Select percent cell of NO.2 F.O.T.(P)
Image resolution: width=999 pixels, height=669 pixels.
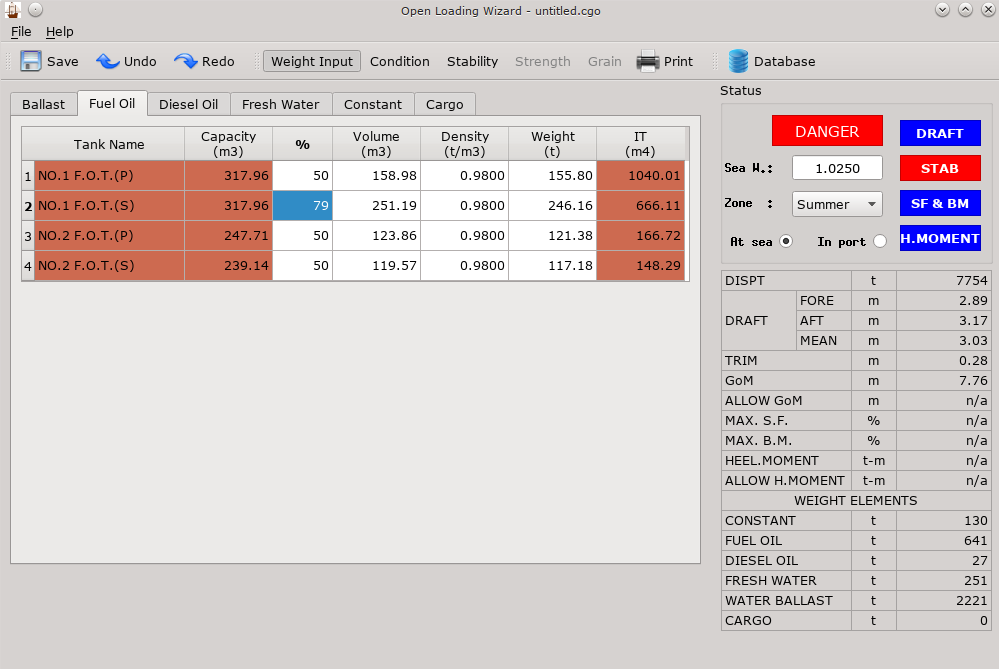pyautogui.click(x=302, y=235)
